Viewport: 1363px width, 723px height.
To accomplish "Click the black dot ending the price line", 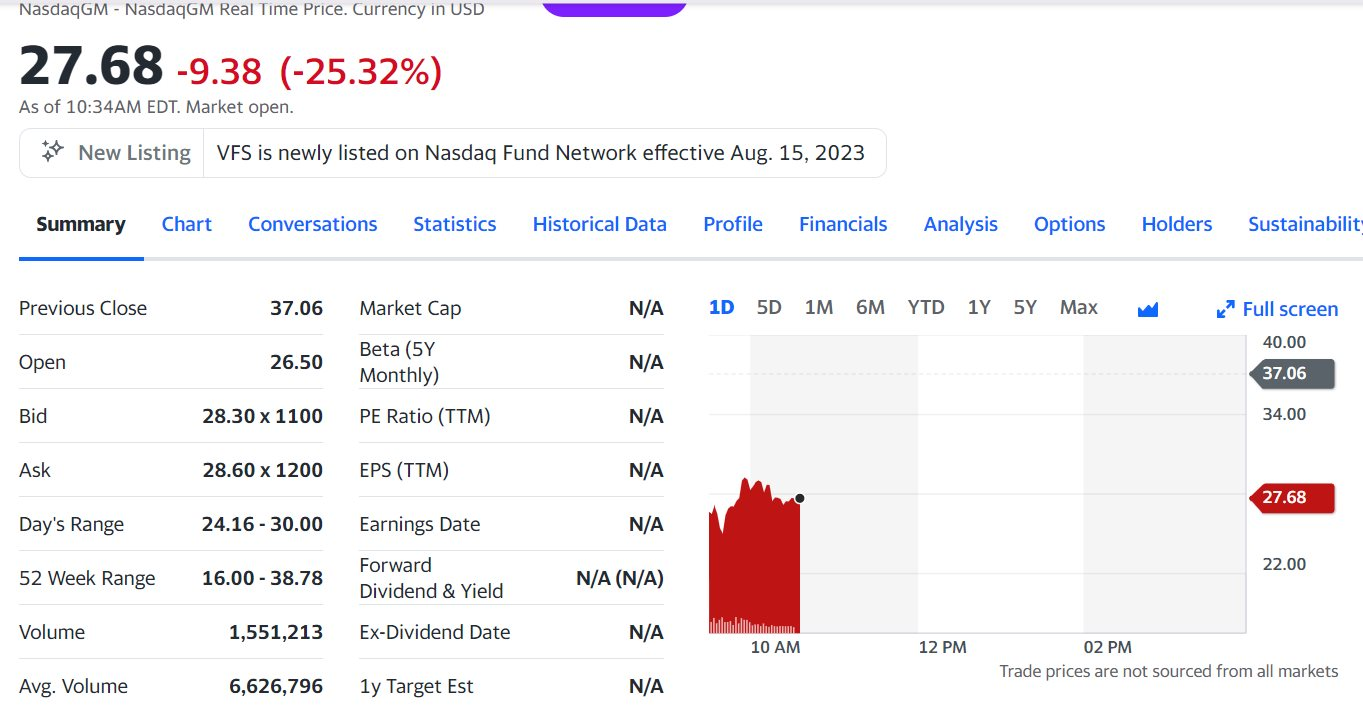I will pyautogui.click(x=799, y=498).
